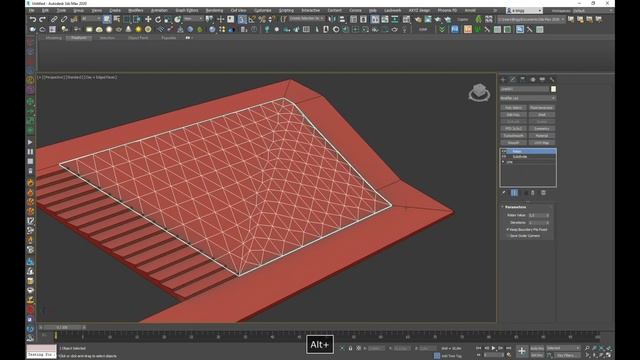Open the named selection sets dropdown
Screen dimensions: 640x360
(x=307, y=19)
